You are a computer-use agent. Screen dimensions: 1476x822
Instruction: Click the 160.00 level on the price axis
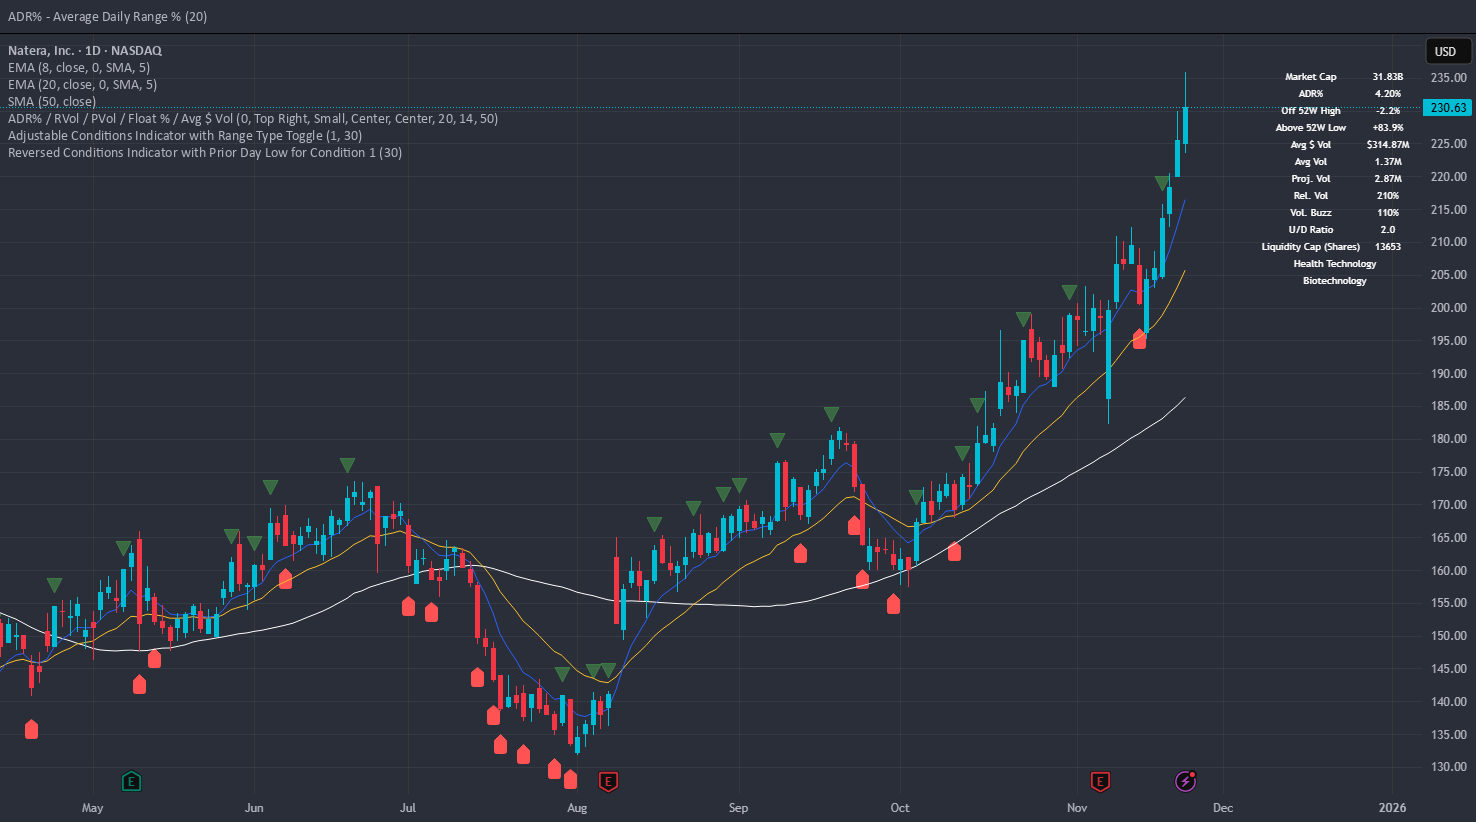[1448, 571]
